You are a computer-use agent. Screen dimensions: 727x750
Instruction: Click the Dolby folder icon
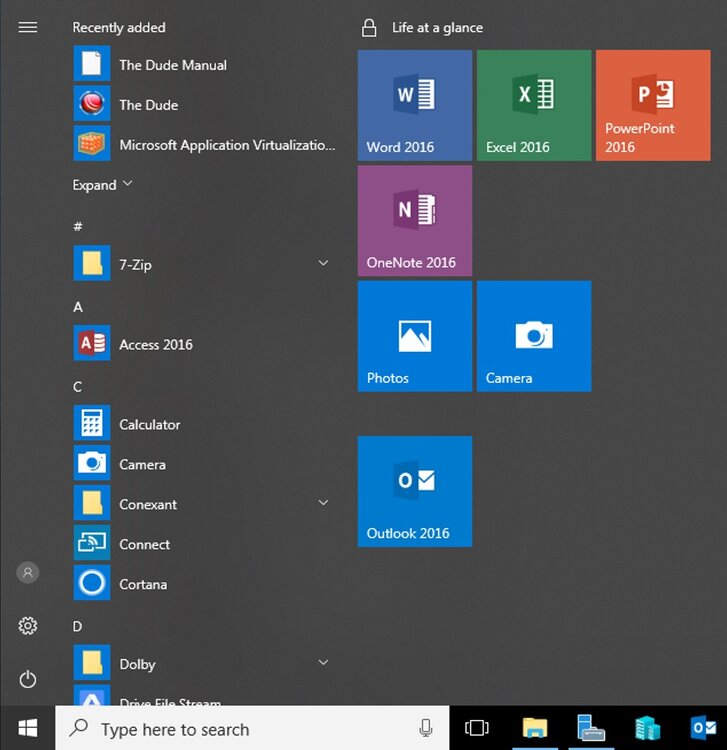(x=92, y=662)
